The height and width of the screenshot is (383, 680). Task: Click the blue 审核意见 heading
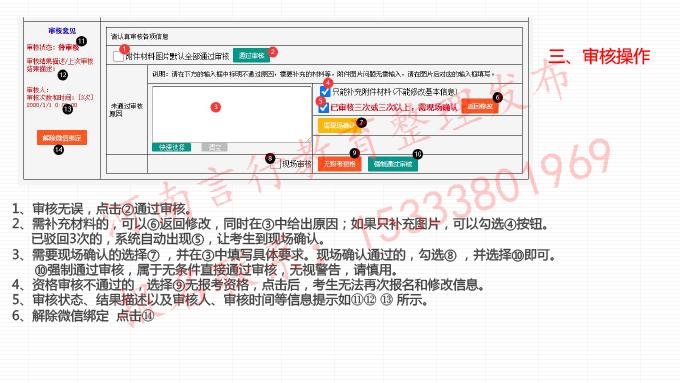click(62, 31)
